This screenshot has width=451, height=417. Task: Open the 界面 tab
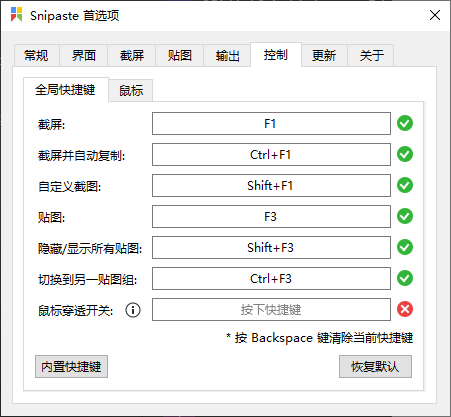[84, 55]
